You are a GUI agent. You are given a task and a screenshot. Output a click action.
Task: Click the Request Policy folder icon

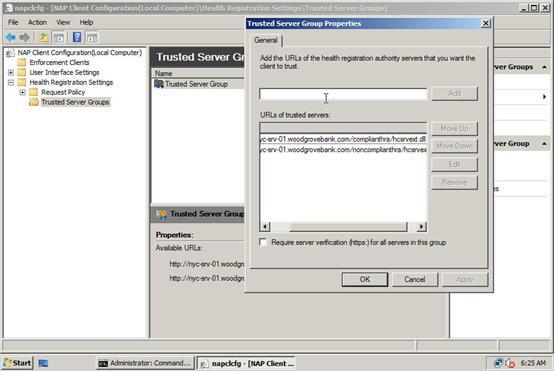tap(34, 92)
